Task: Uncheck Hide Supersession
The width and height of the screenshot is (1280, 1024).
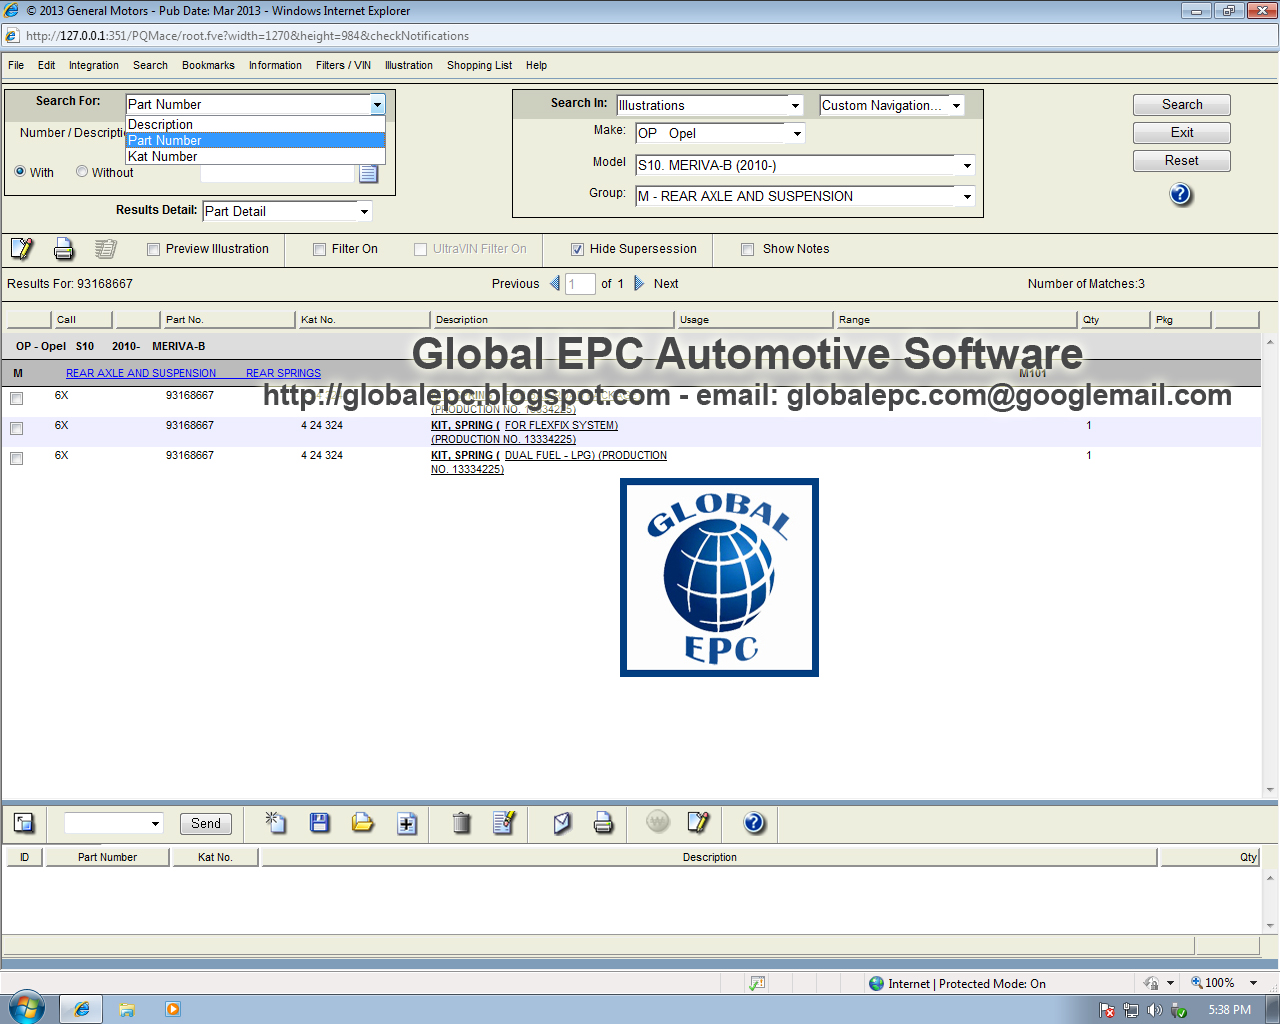Action: coord(577,249)
